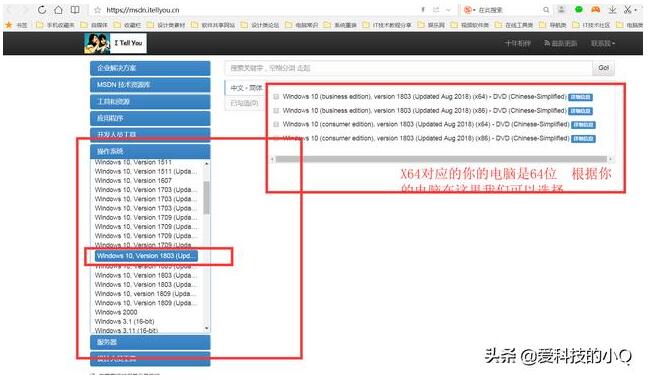649x380 pixels.
Task: Open the 电脑常识 bookmarks folder
Action: tap(302, 25)
